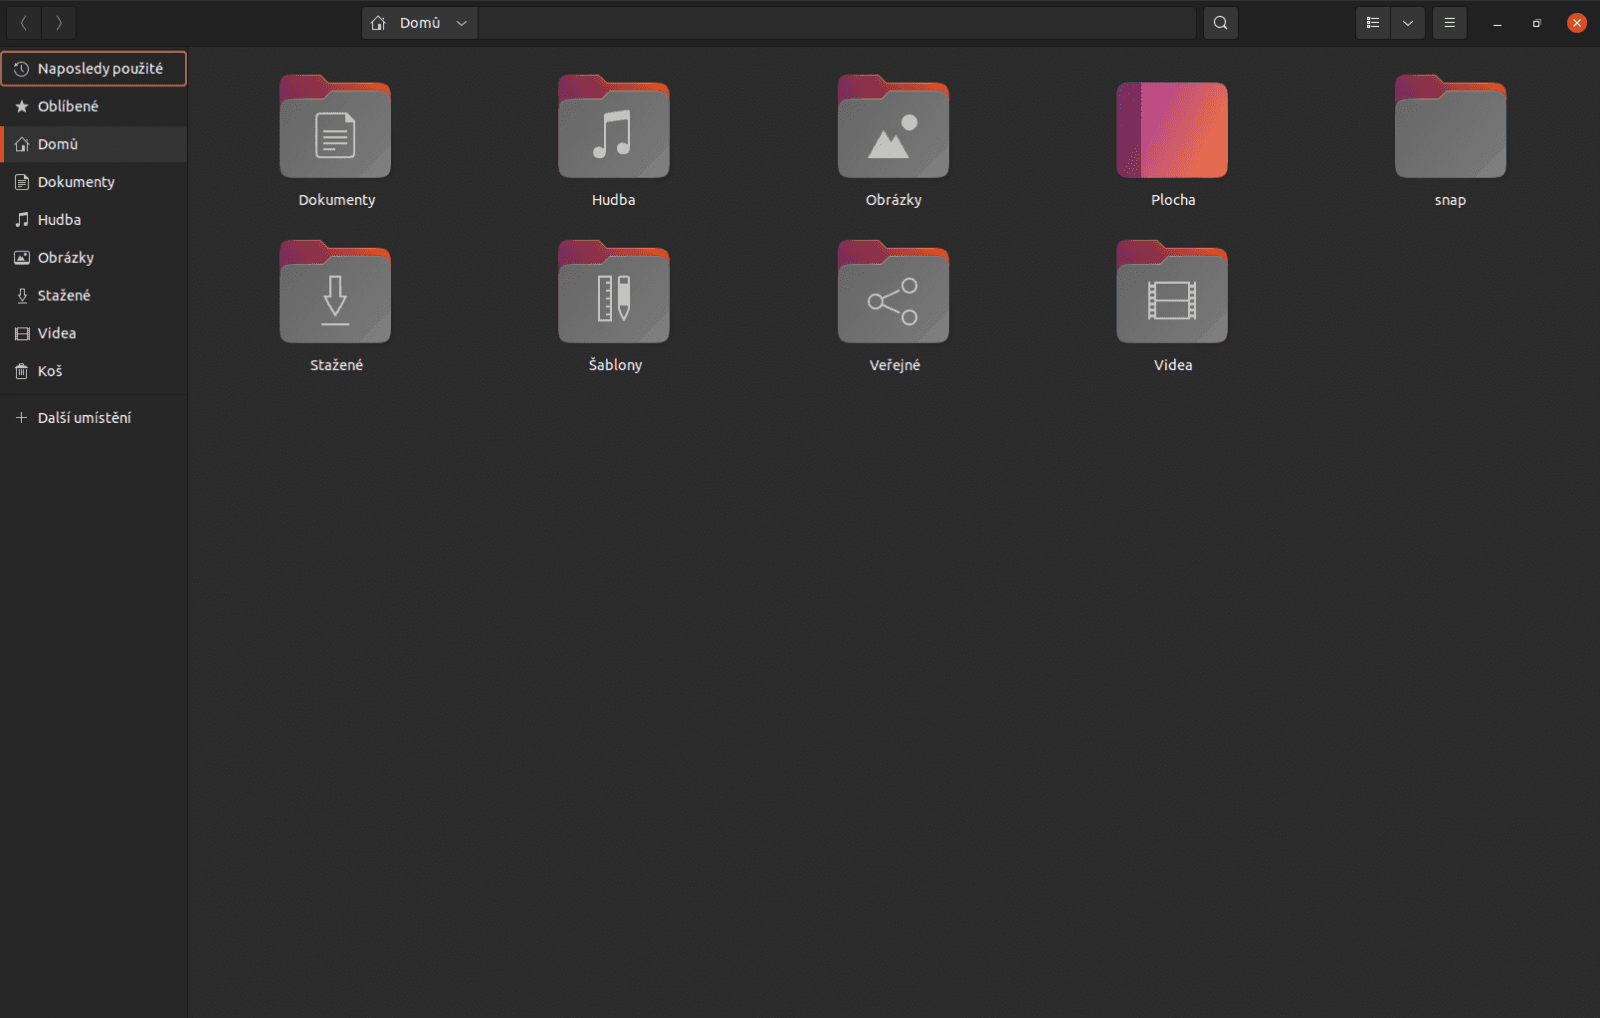Go back with the navigation arrow
The height and width of the screenshot is (1018, 1600).
[23, 22]
